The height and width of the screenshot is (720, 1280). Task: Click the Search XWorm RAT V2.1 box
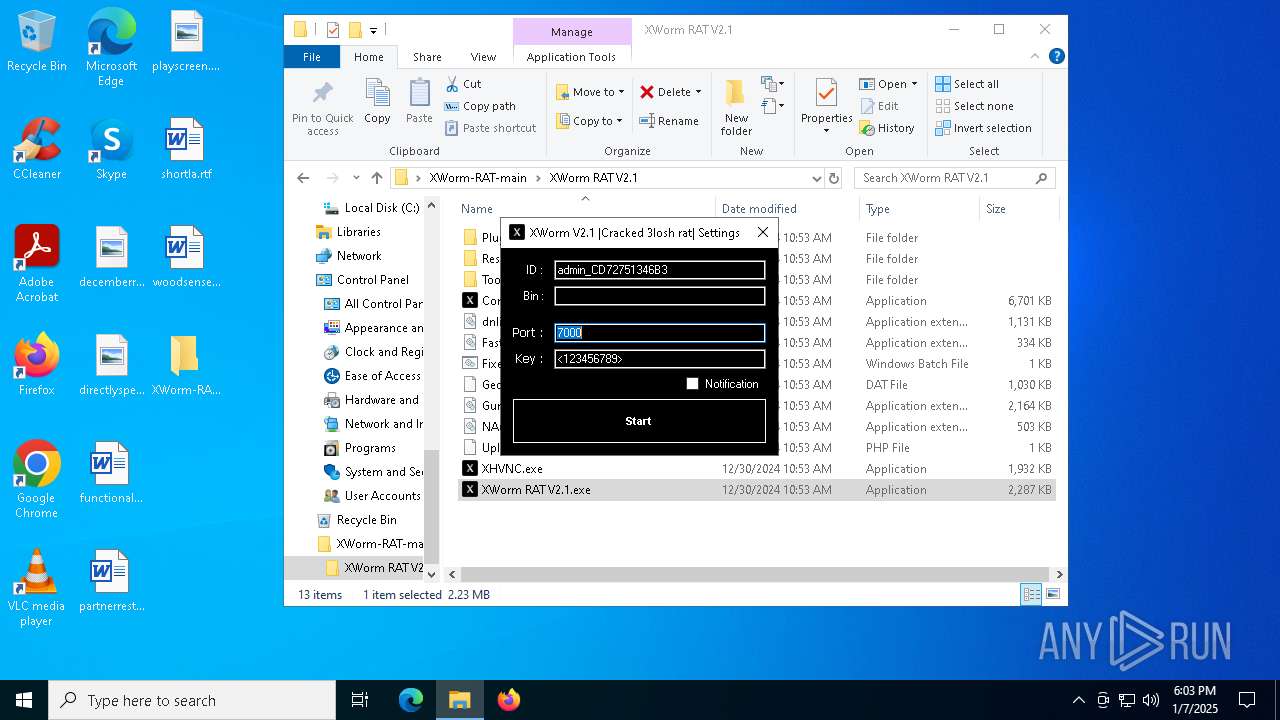coord(955,178)
